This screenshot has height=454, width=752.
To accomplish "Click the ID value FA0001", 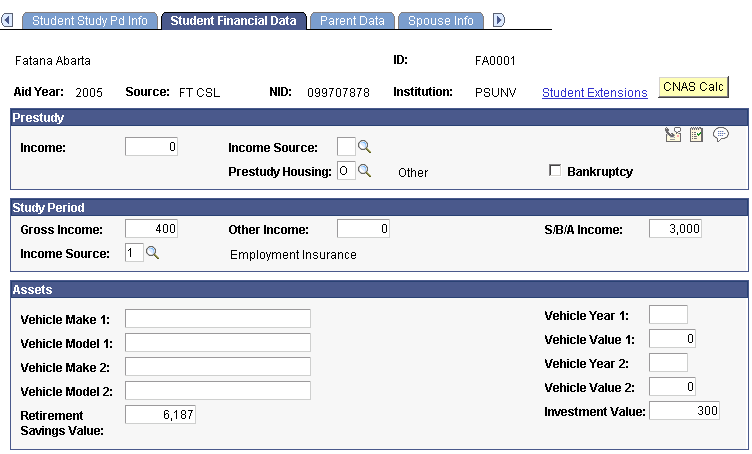I will click(x=495, y=61).
